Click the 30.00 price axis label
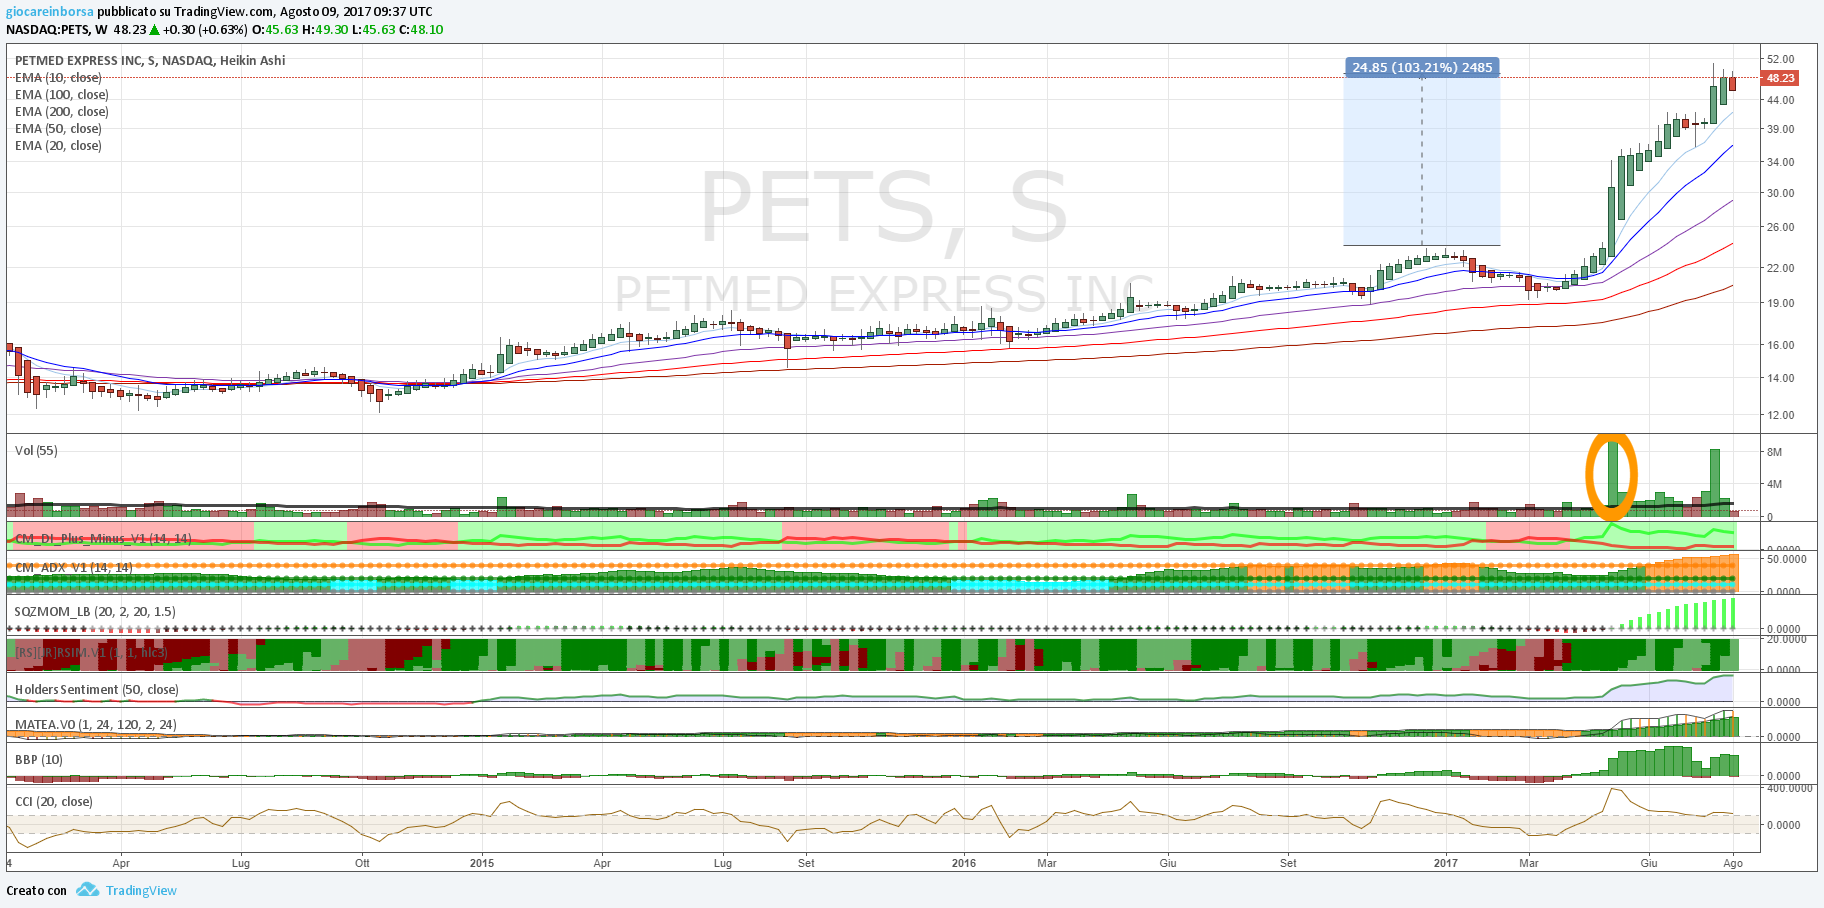The image size is (1824, 908). pyautogui.click(x=1780, y=194)
